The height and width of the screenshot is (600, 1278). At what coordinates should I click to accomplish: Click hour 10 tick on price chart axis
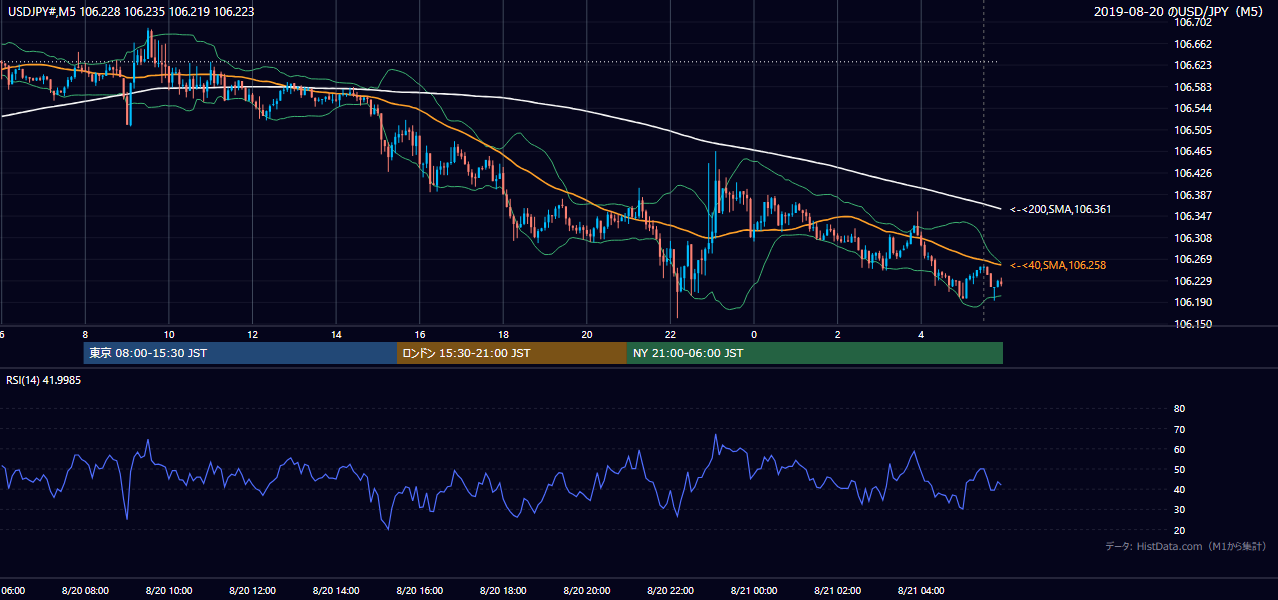coord(169,334)
